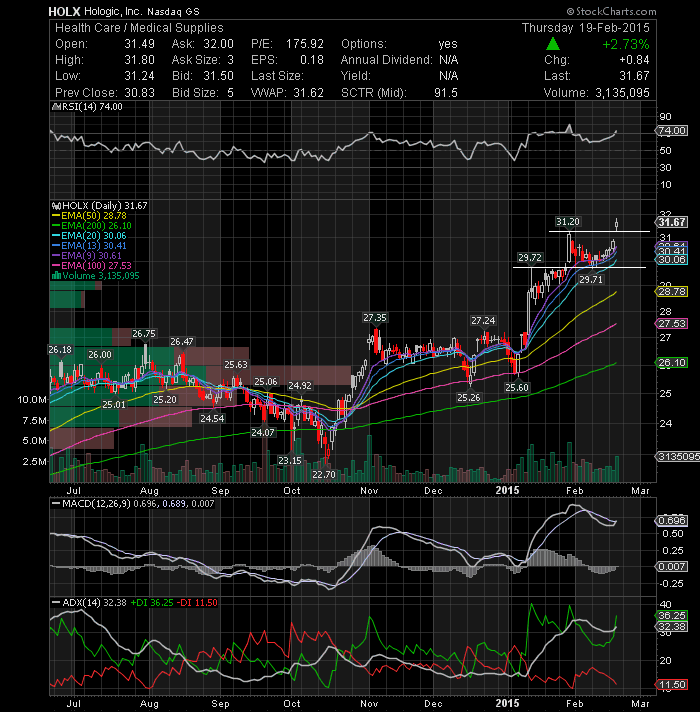Click the 3135095 volume axis tag
The image size is (700, 712).
678,456
